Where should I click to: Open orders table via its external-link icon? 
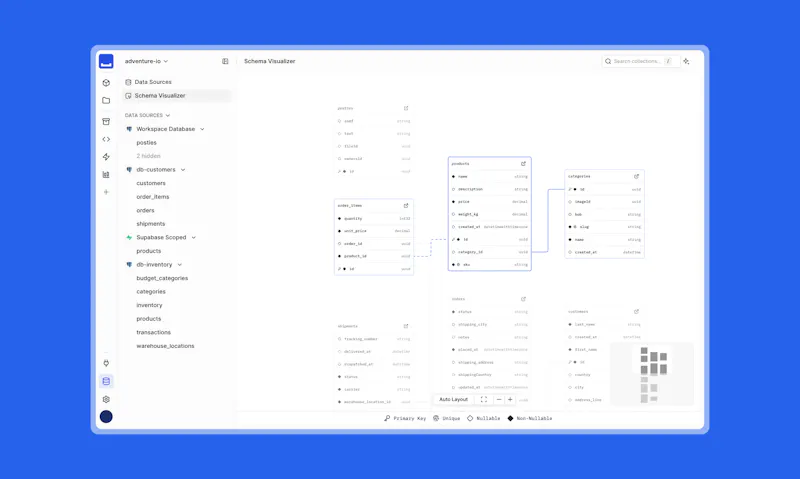(x=523, y=299)
